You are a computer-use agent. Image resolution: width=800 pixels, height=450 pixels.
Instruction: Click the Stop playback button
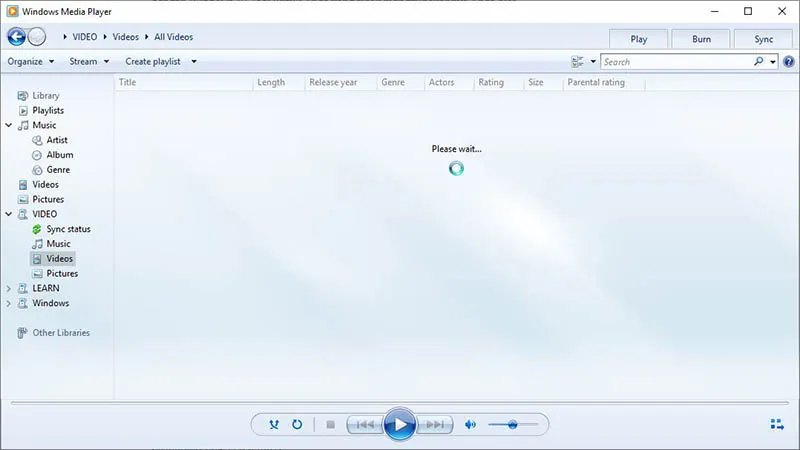(x=331, y=424)
